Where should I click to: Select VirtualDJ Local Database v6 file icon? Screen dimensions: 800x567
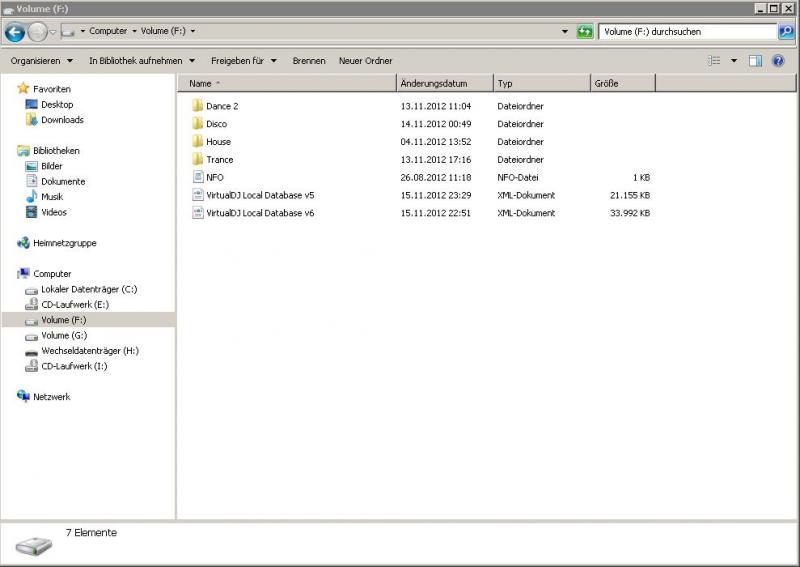coord(198,213)
